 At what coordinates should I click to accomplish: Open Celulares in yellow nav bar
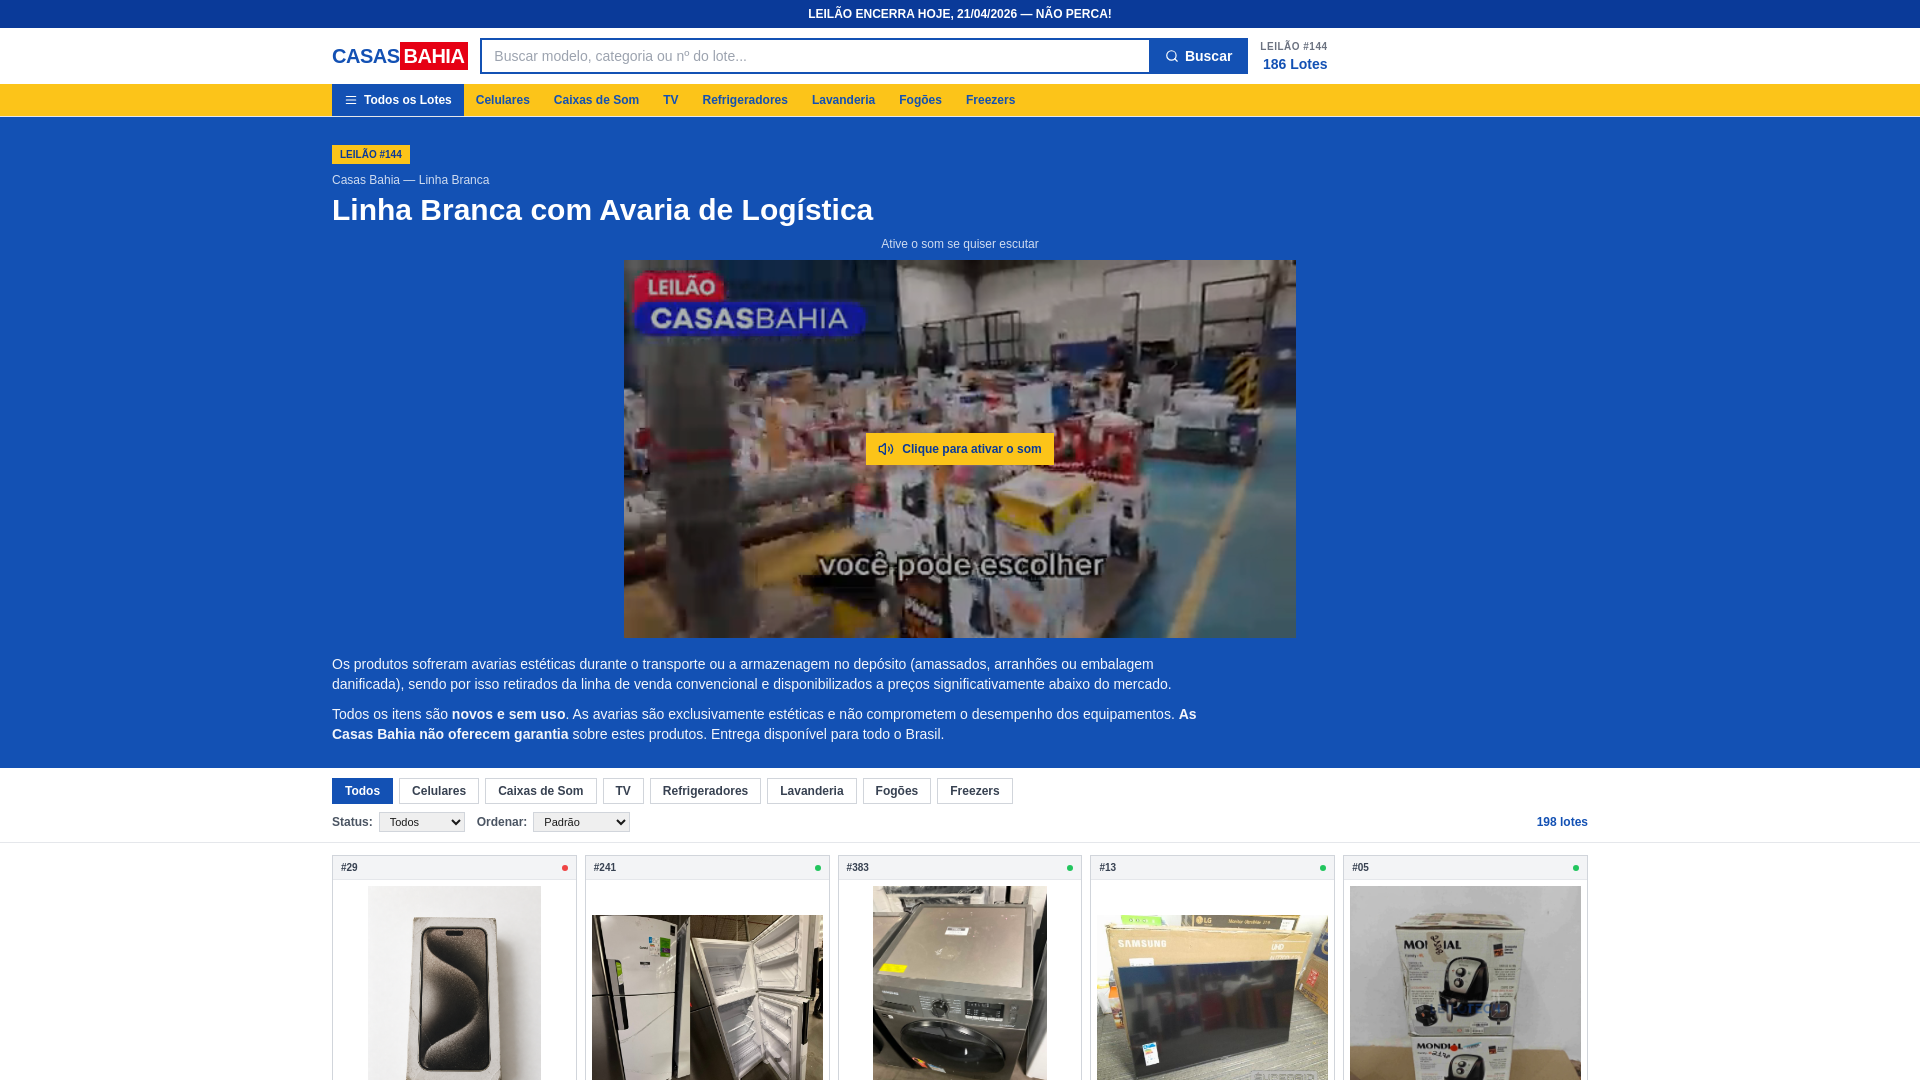click(x=502, y=100)
